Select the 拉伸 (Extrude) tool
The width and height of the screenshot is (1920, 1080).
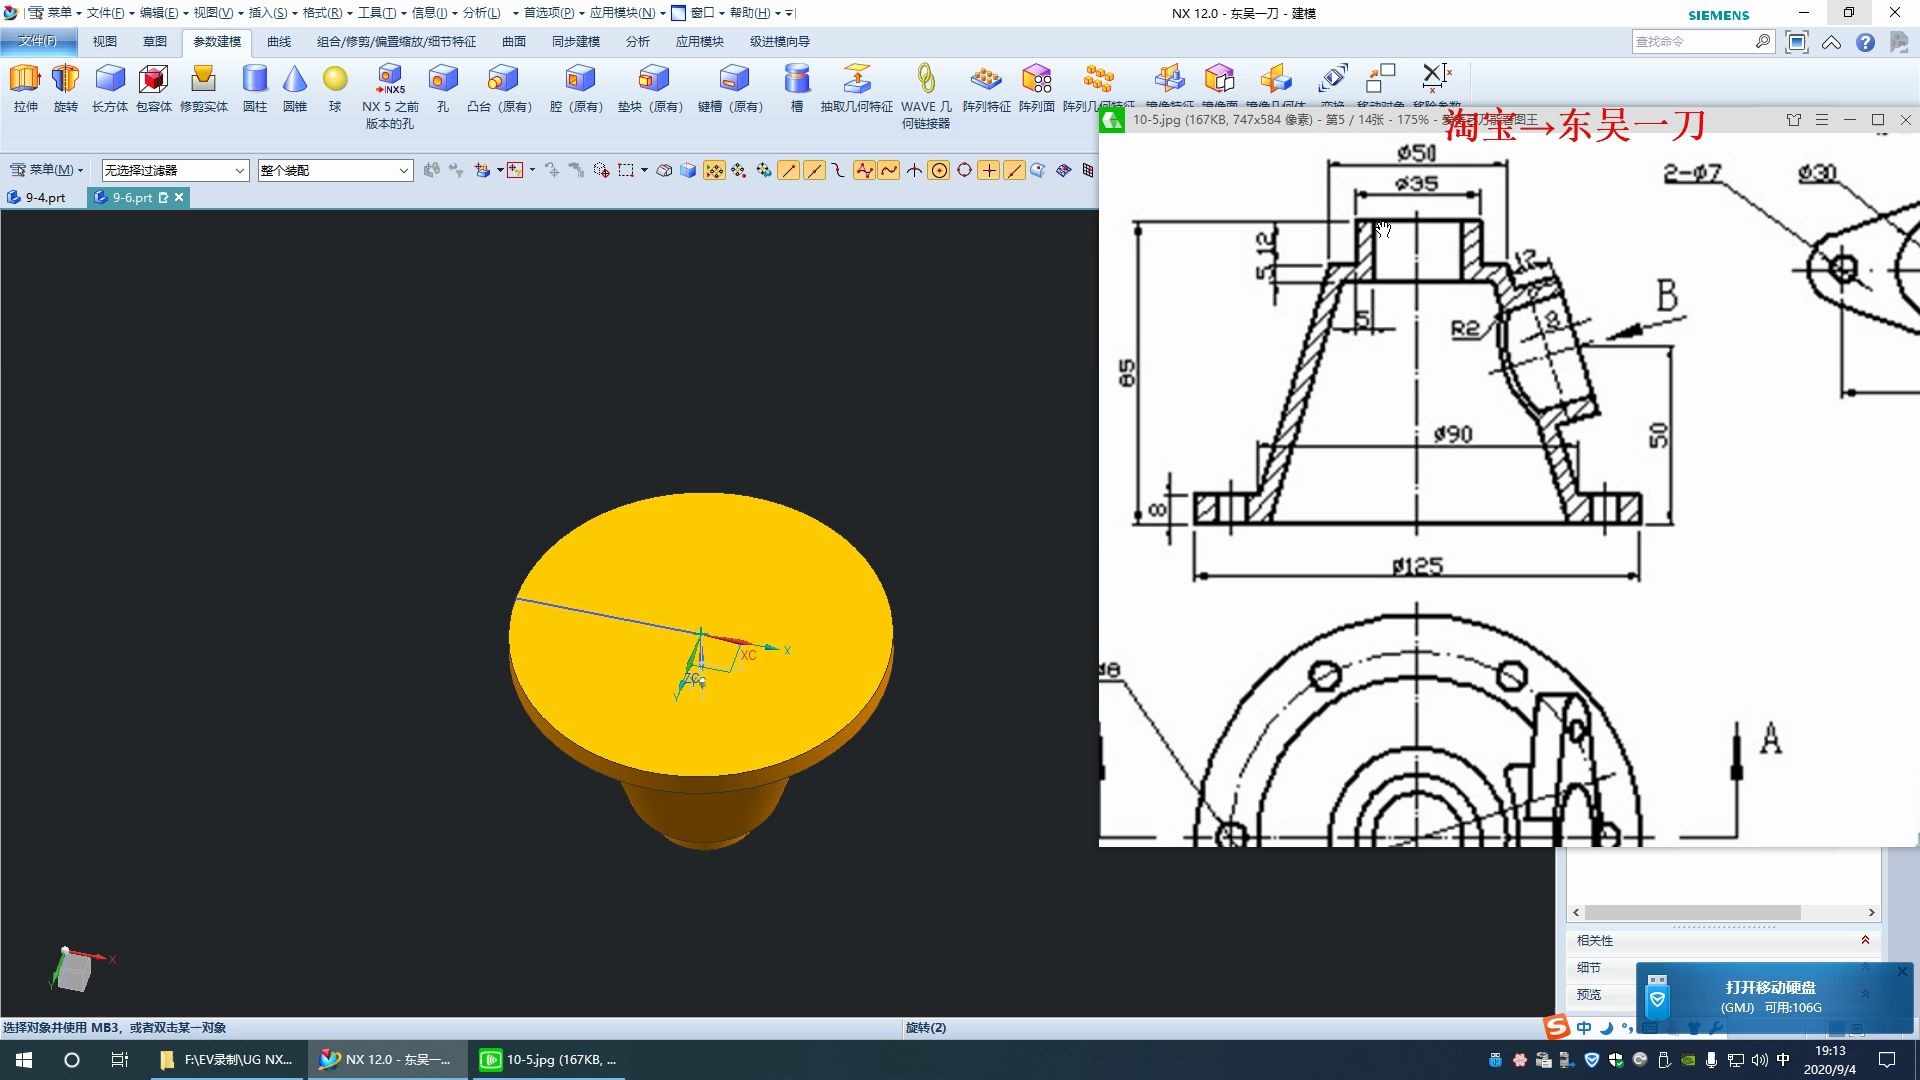(x=25, y=80)
